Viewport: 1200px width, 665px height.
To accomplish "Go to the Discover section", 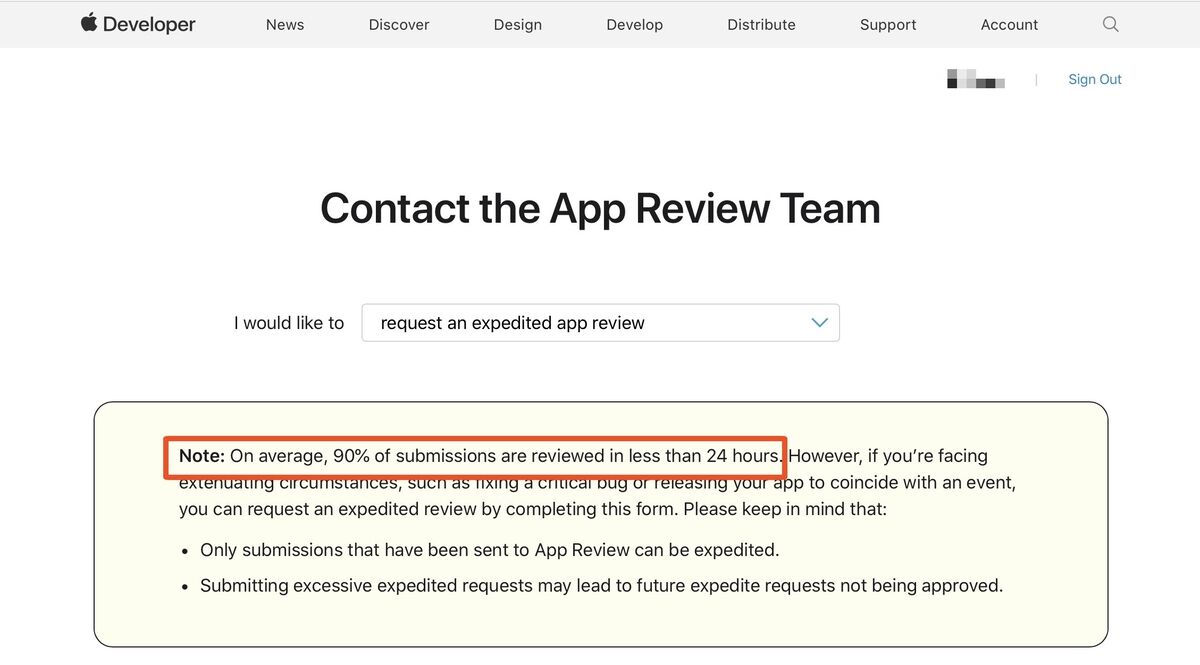I will point(399,25).
